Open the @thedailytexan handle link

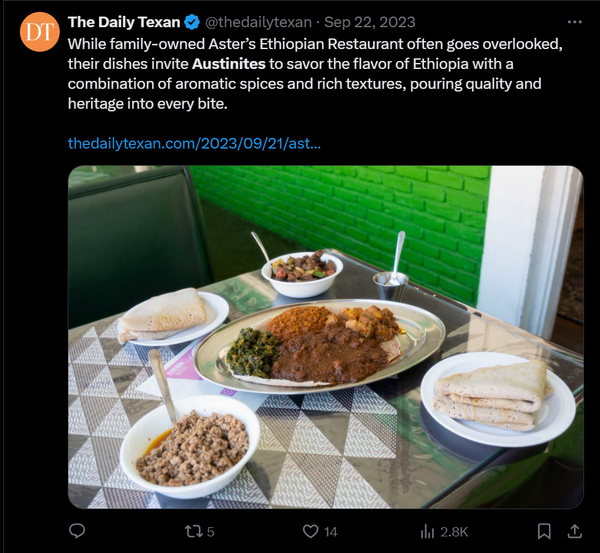pos(258,22)
